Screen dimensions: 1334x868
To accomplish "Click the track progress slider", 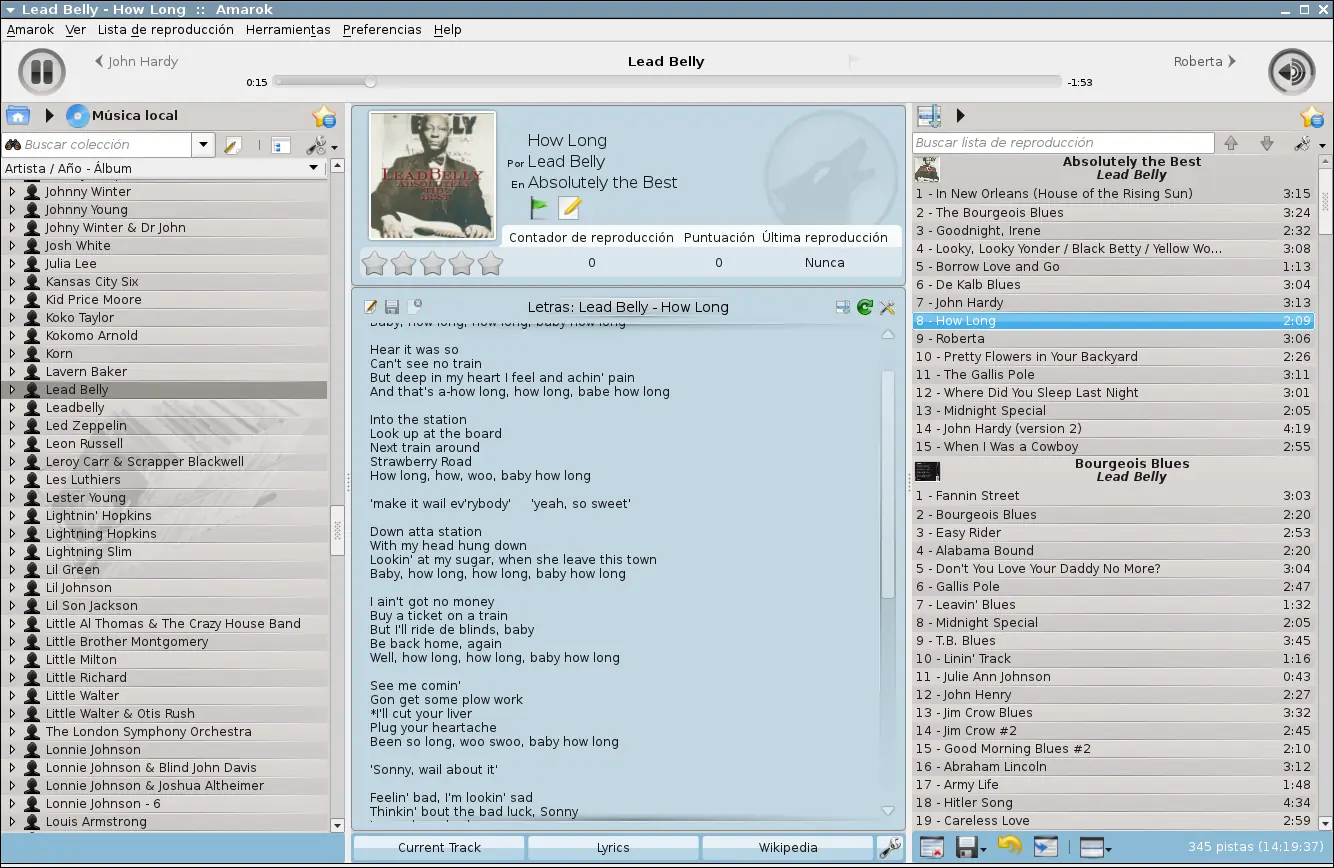I will (667, 82).
